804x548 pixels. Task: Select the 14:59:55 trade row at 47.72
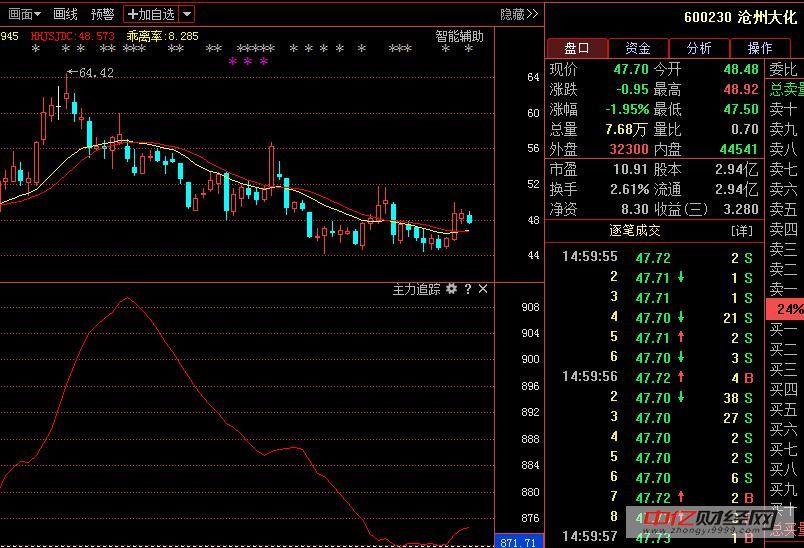coord(657,257)
